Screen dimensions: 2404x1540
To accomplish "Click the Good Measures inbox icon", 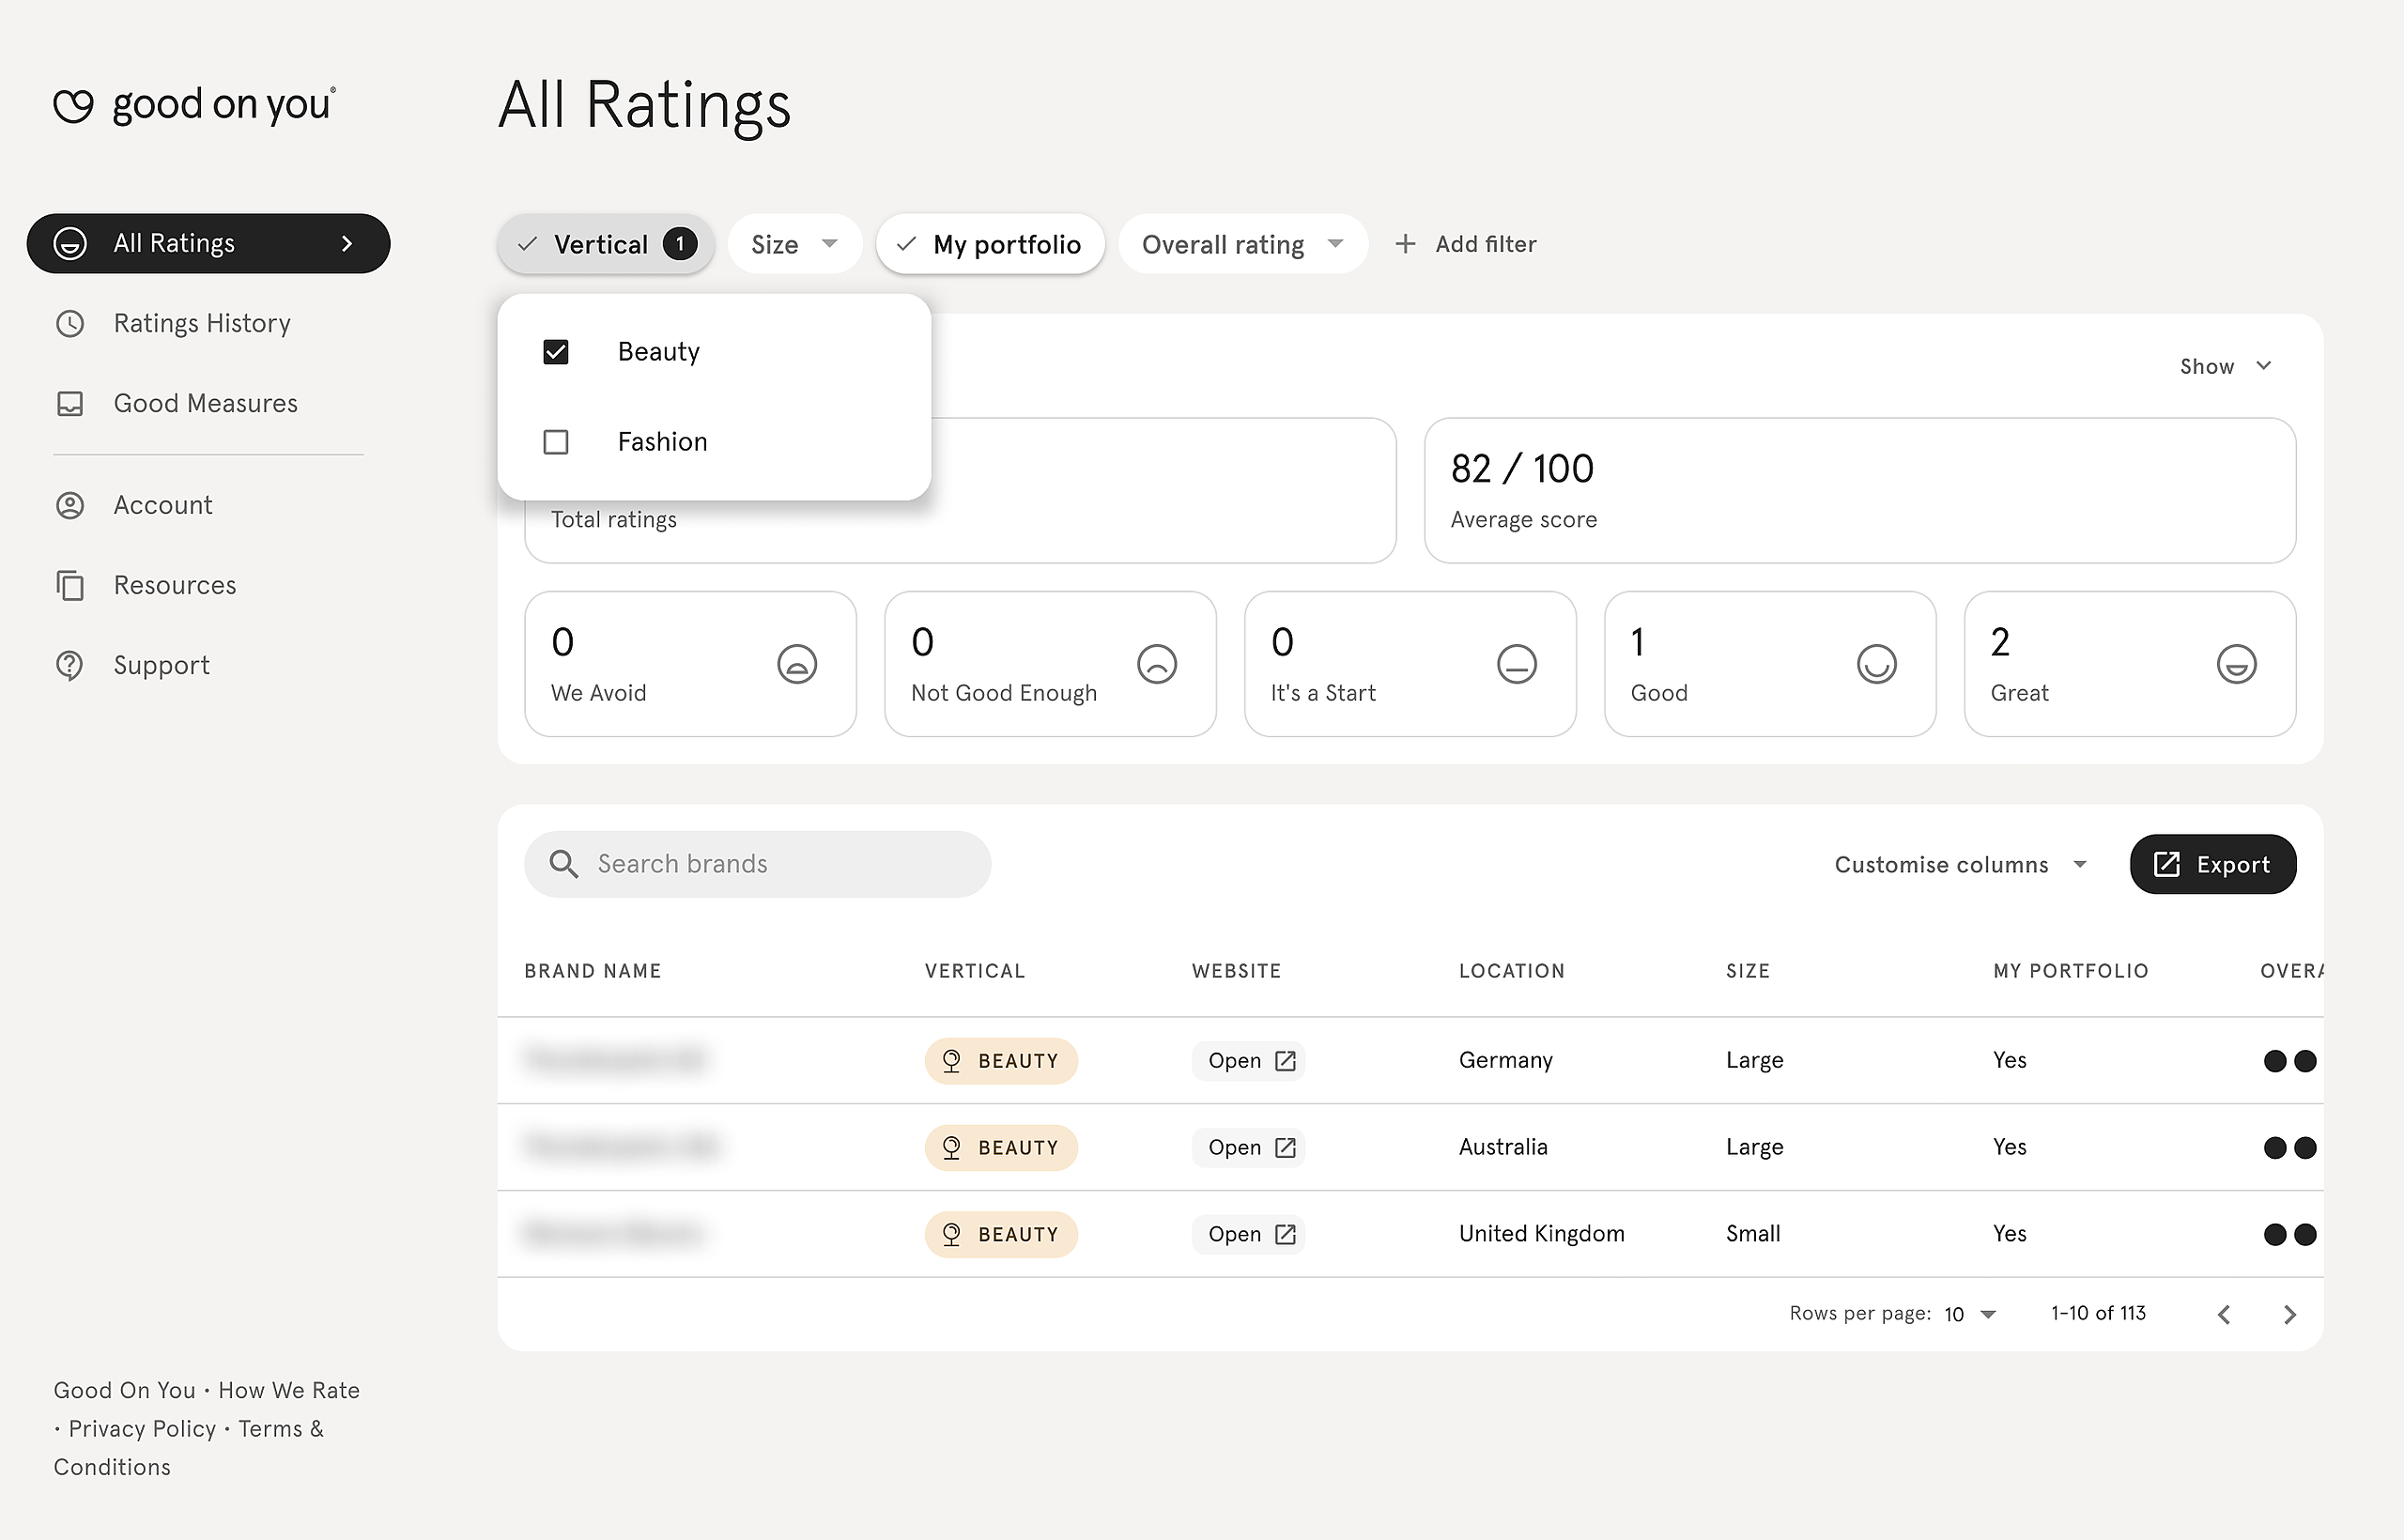I will (70, 403).
